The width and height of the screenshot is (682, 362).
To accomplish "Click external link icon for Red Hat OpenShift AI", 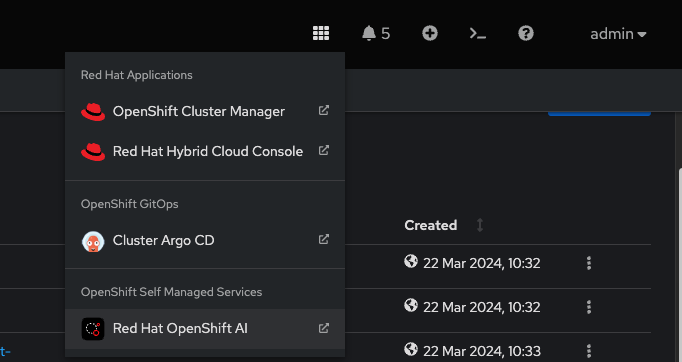I will tap(324, 328).
